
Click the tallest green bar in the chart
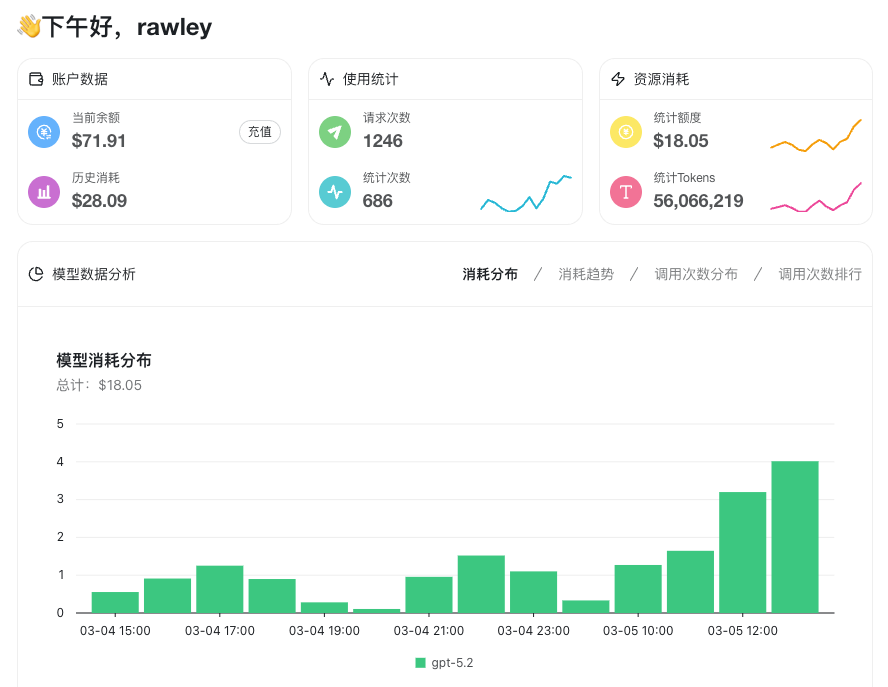[x=795, y=537]
